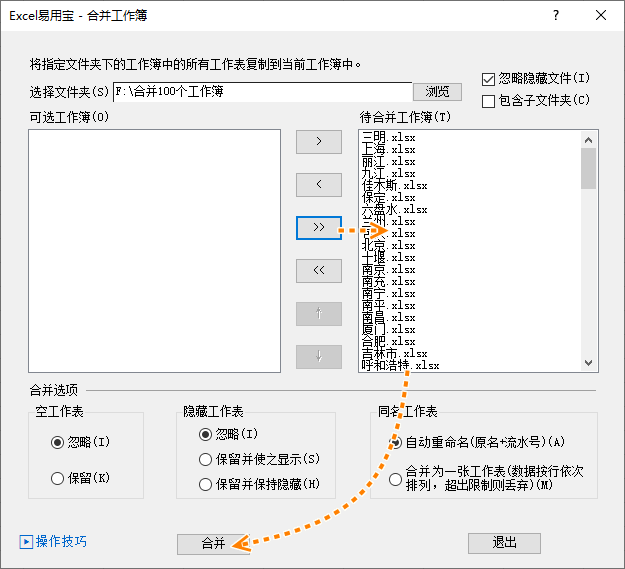Focus the 选择文件夹 path input field

point(263,92)
